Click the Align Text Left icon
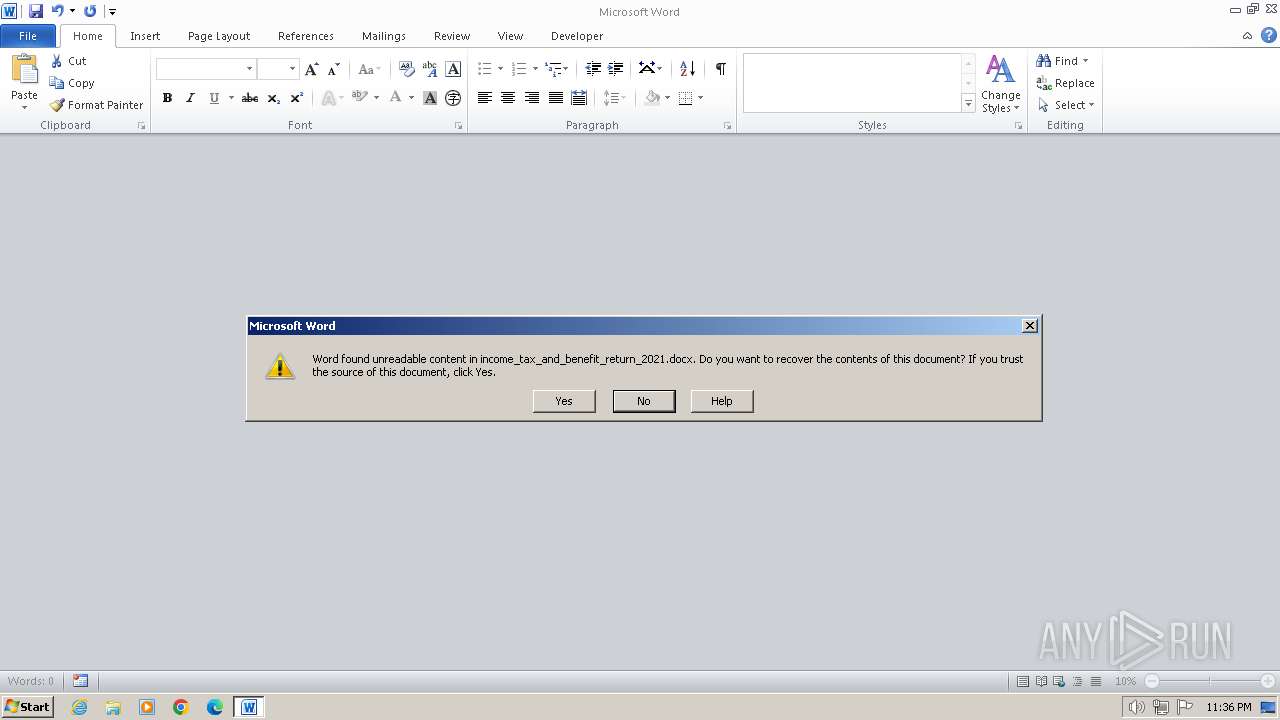The width and height of the screenshot is (1280, 720). [485, 98]
